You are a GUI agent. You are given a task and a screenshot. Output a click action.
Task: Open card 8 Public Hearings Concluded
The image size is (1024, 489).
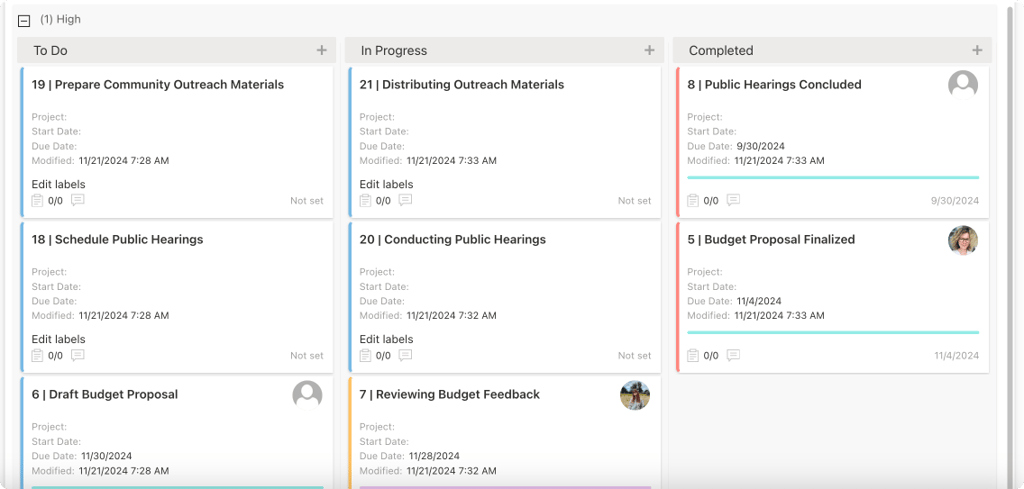(x=774, y=84)
